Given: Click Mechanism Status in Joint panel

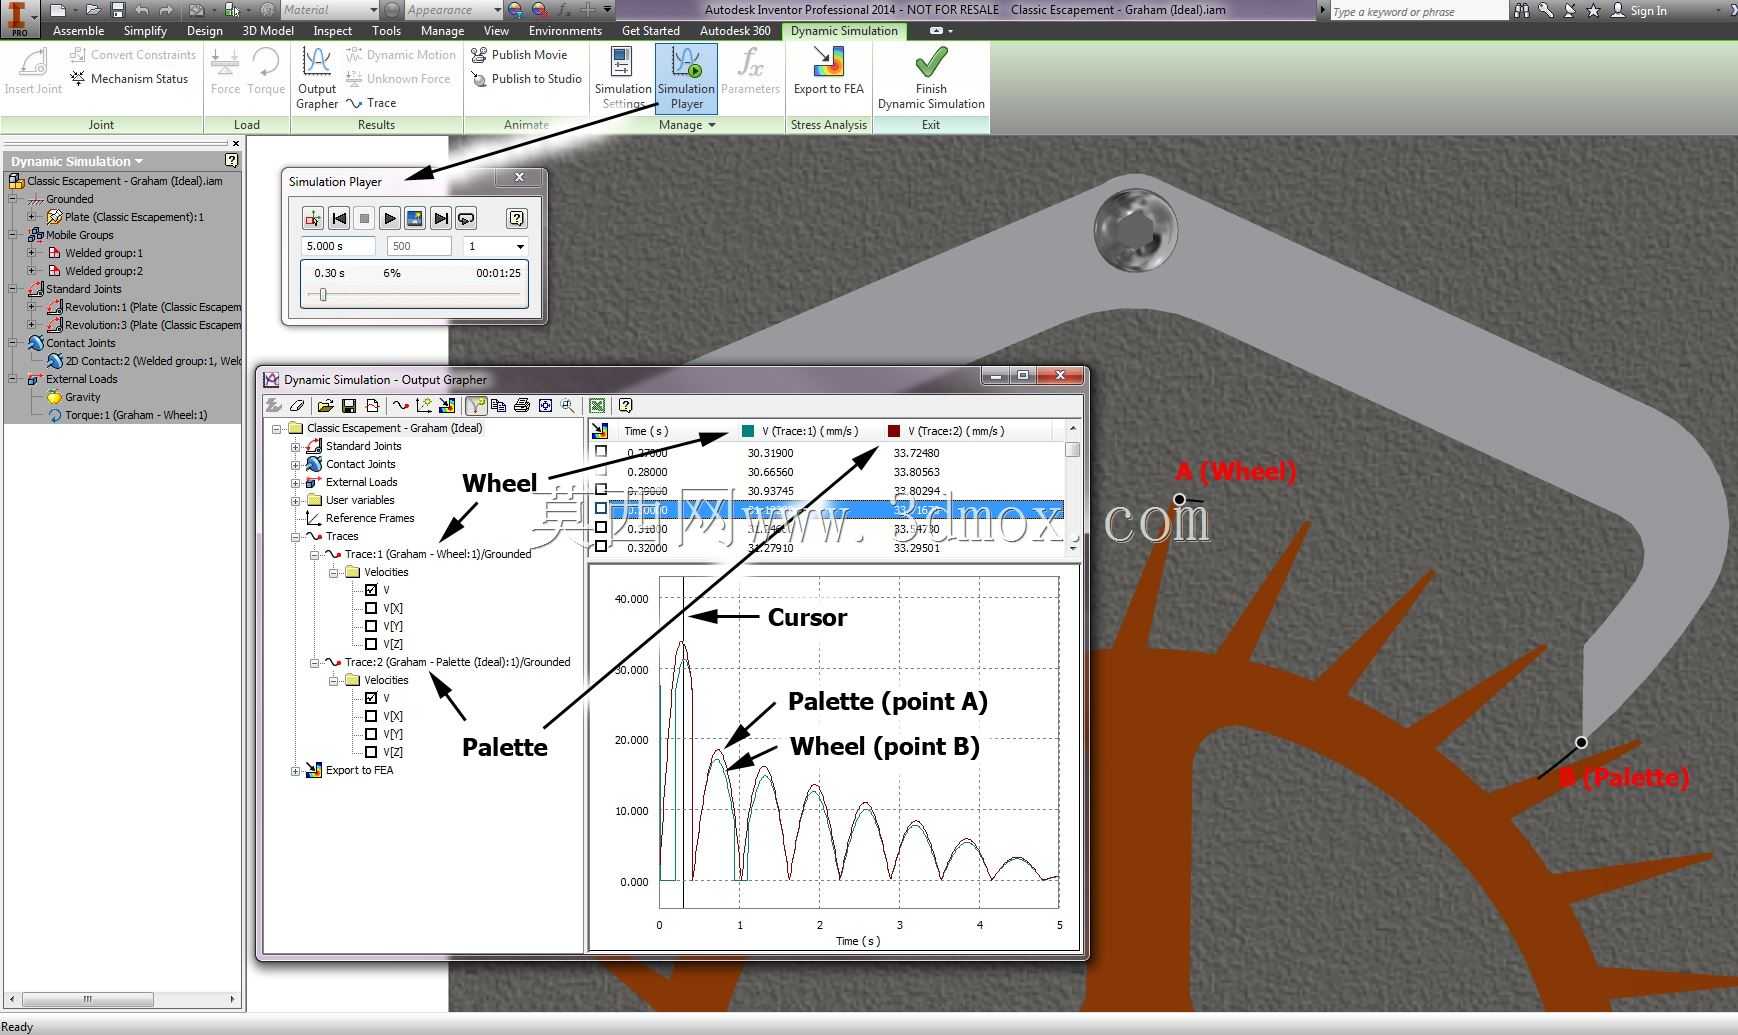Looking at the screenshot, I should pyautogui.click(x=129, y=79).
